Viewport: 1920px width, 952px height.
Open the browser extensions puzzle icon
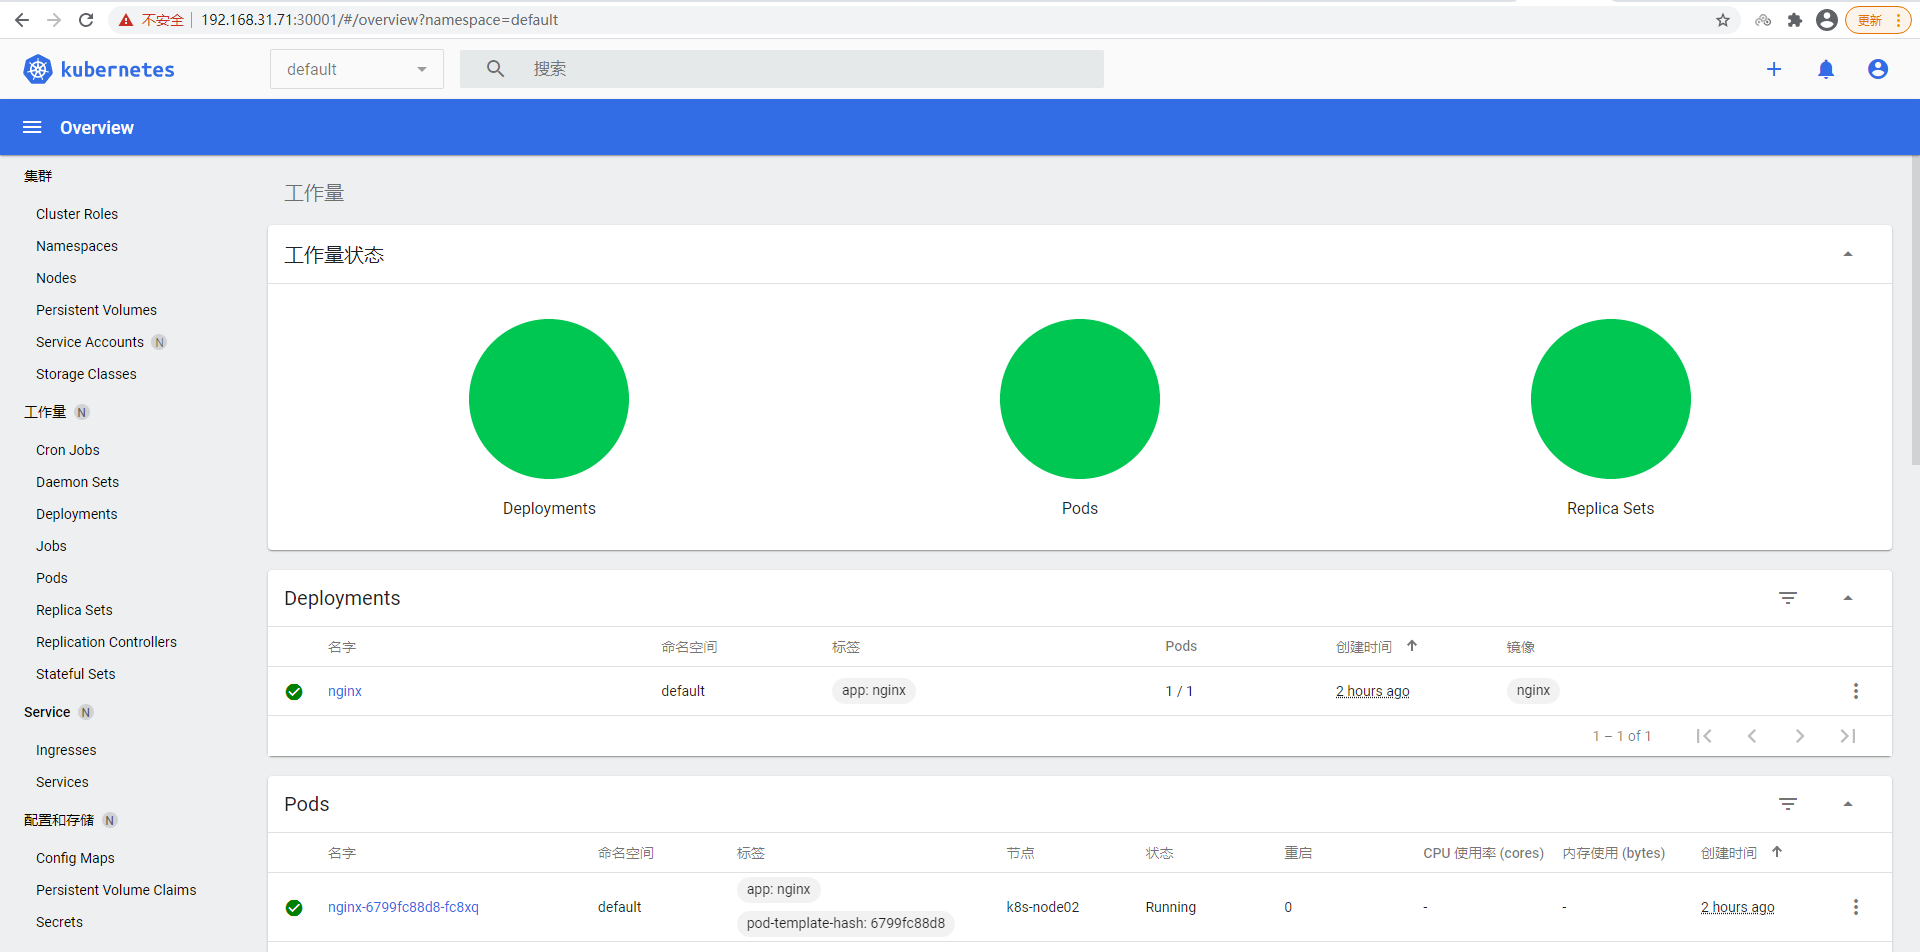(x=1795, y=20)
